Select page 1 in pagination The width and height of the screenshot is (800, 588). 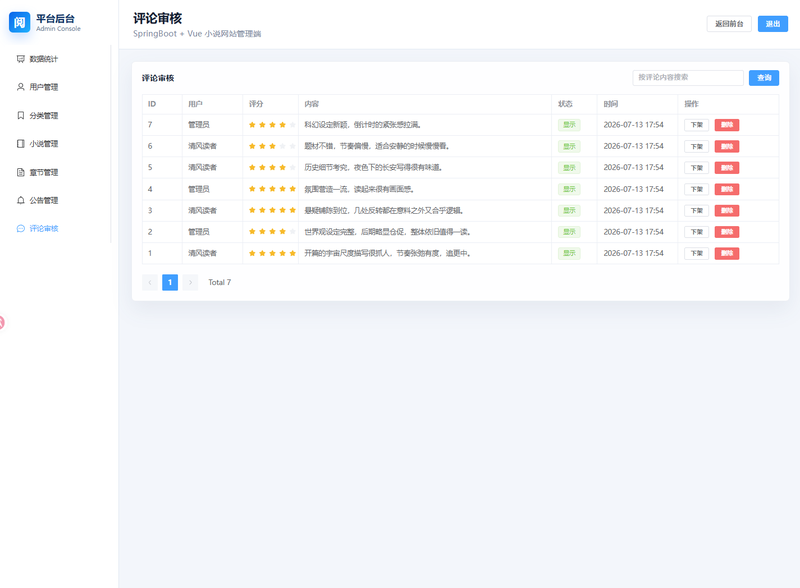point(170,282)
